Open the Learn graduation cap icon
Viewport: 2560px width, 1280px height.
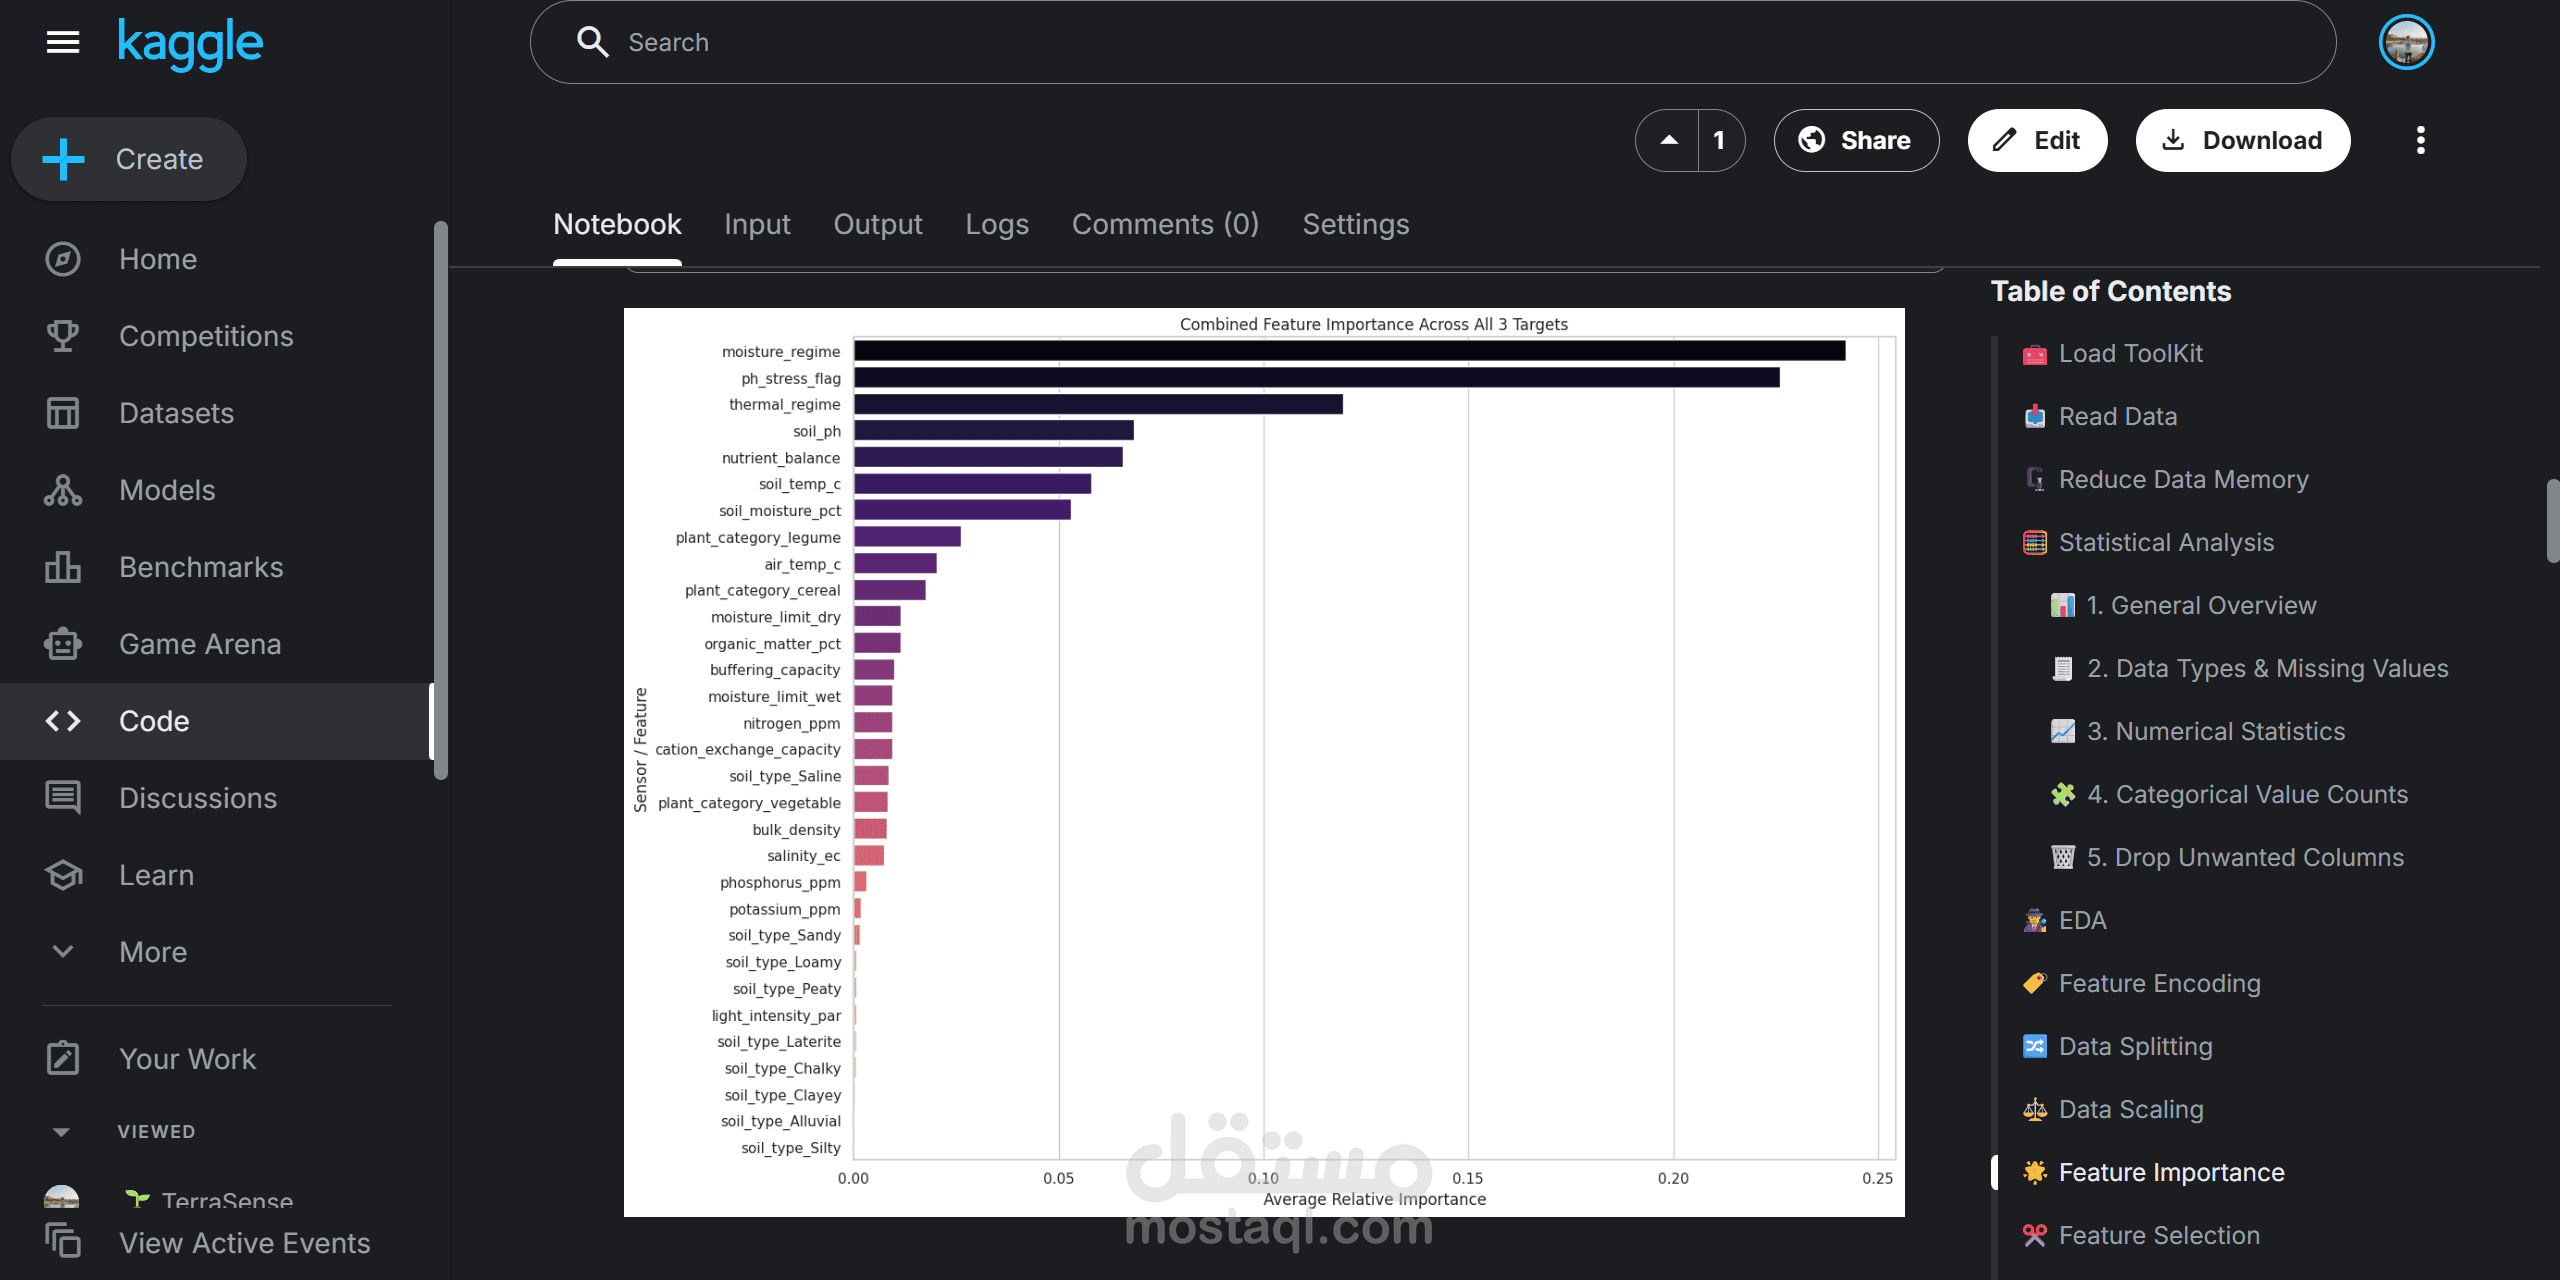63,875
